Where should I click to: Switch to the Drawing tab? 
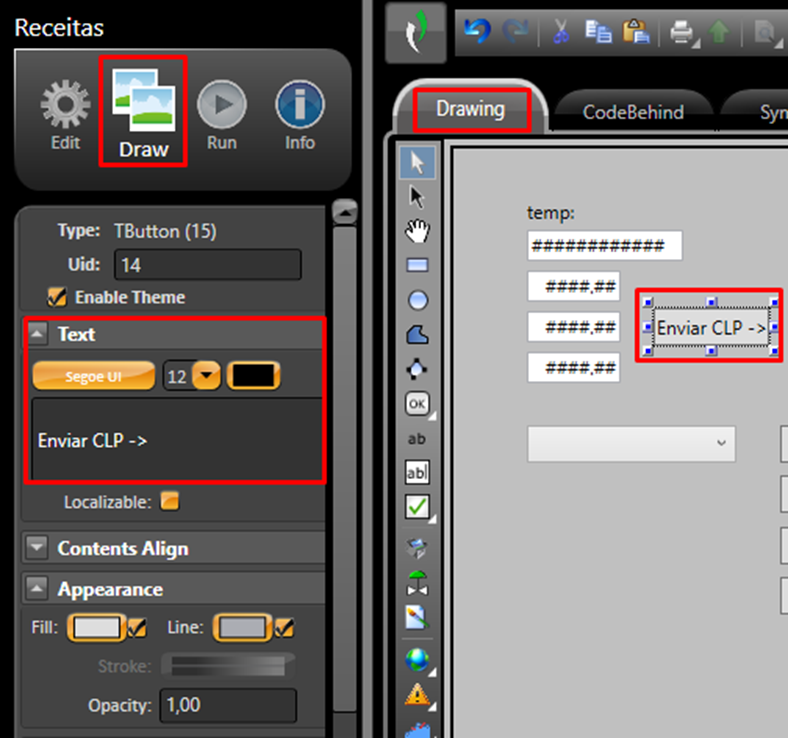pyautogui.click(x=470, y=109)
